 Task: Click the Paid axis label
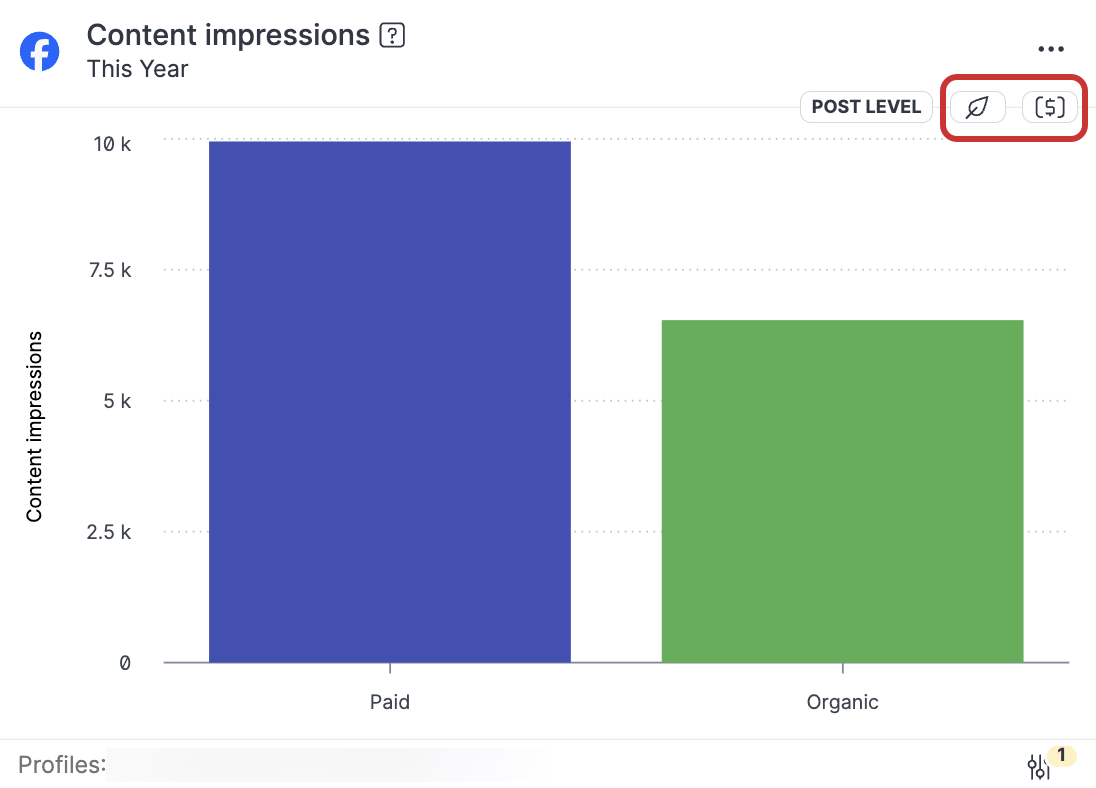coord(389,702)
